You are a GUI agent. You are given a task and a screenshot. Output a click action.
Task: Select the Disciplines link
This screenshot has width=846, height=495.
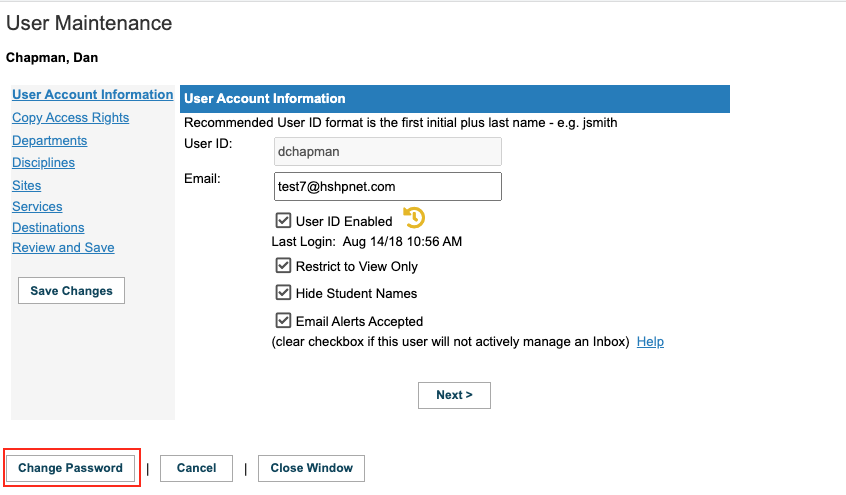(x=44, y=162)
